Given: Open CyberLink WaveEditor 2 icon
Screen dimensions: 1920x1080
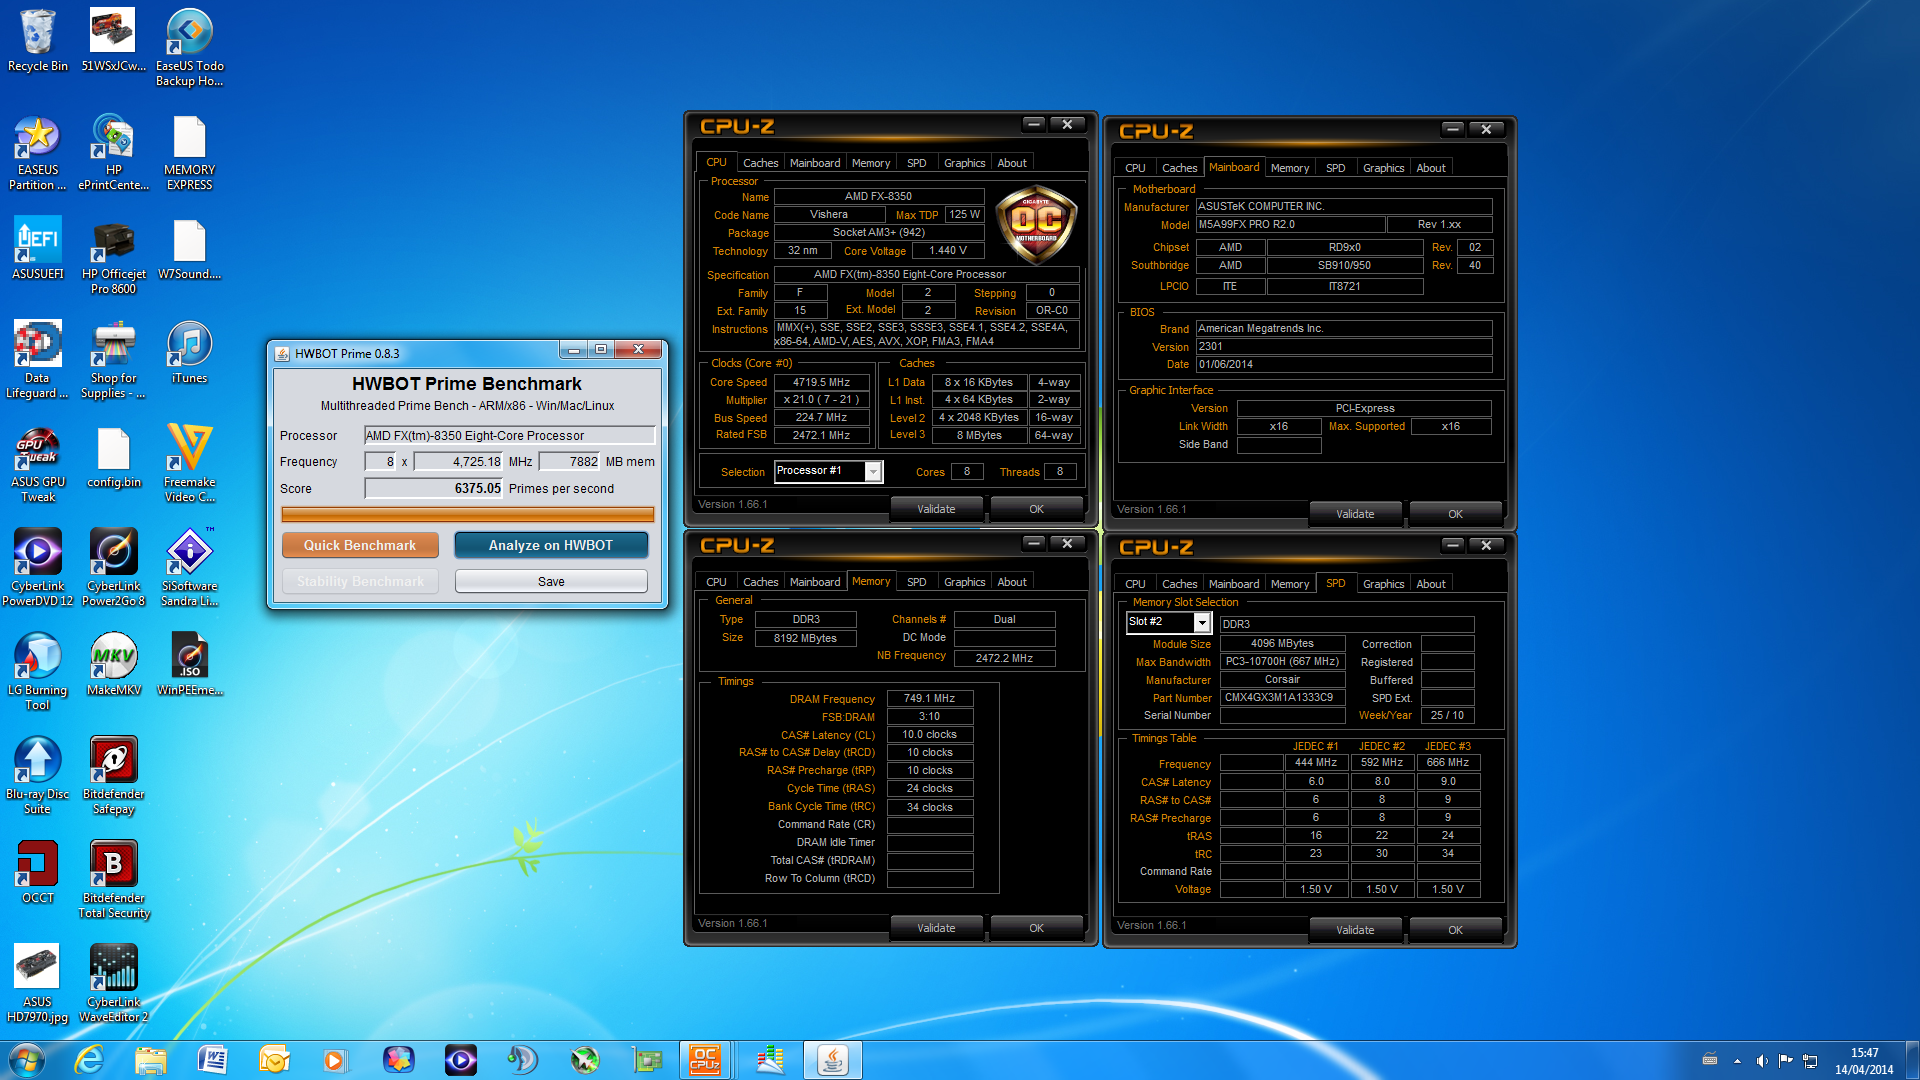Looking at the screenshot, I should pos(113,985).
